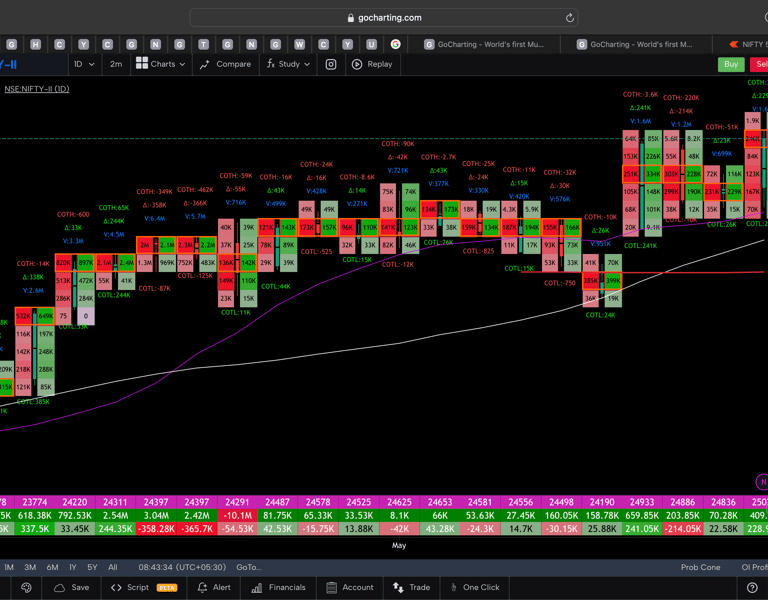Screen dimensions: 768x600
Task: Open the Script code editor icon
Action: click(x=116, y=587)
